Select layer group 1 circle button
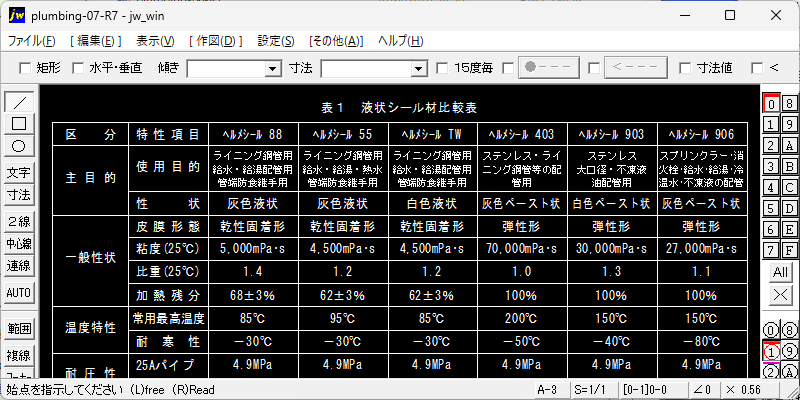Screen dimensions: 800x400 coord(771,352)
